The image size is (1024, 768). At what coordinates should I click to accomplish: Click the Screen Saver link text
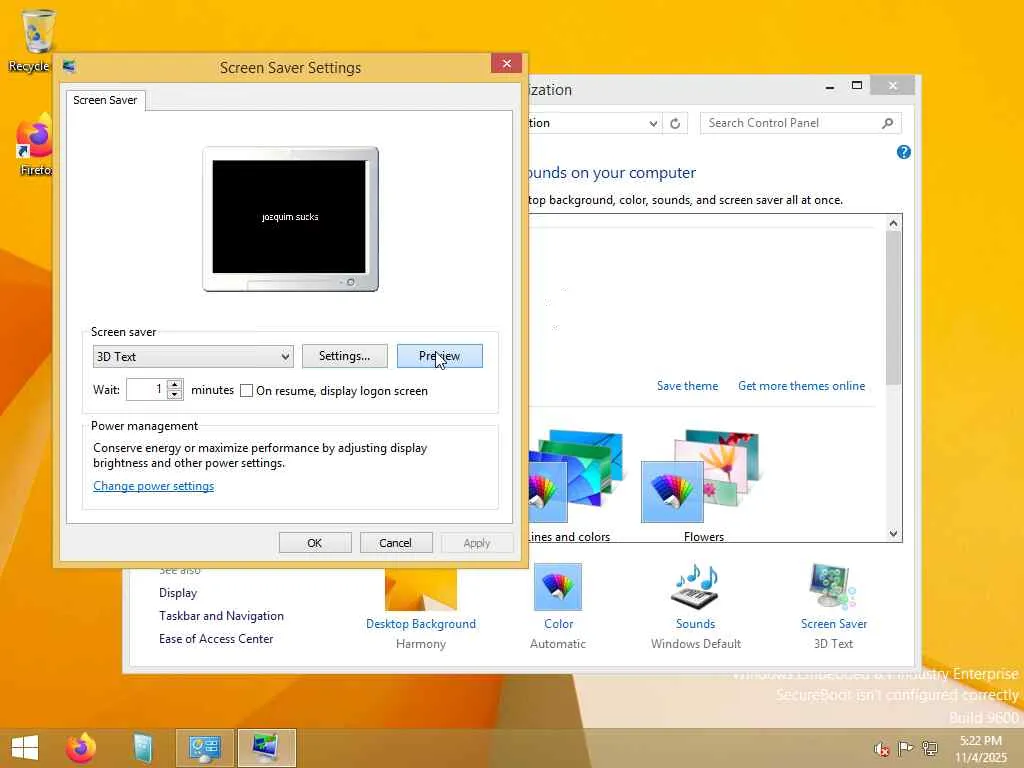pyautogui.click(x=833, y=624)
